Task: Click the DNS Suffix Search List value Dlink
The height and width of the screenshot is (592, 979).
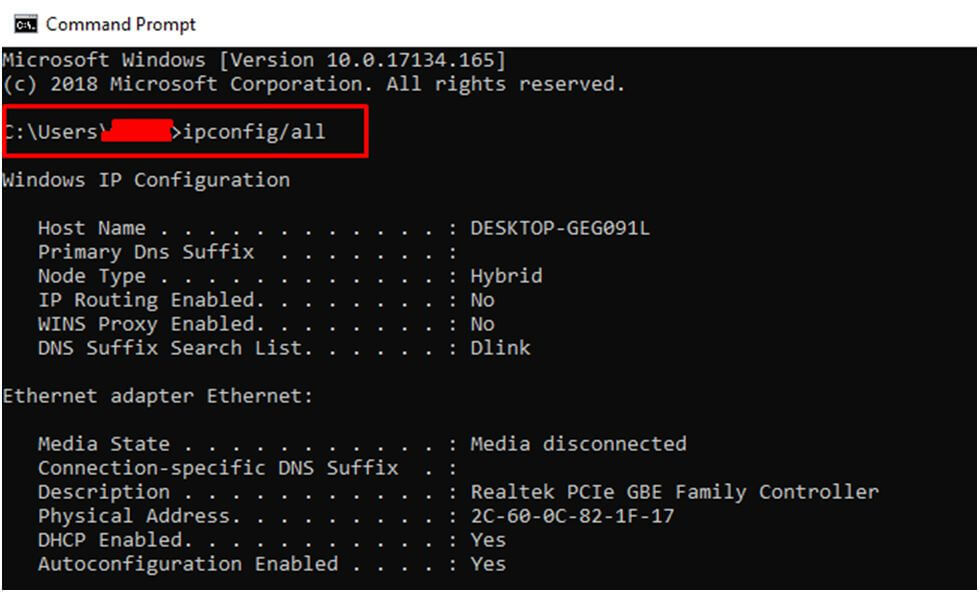Action: pos(500,348)
